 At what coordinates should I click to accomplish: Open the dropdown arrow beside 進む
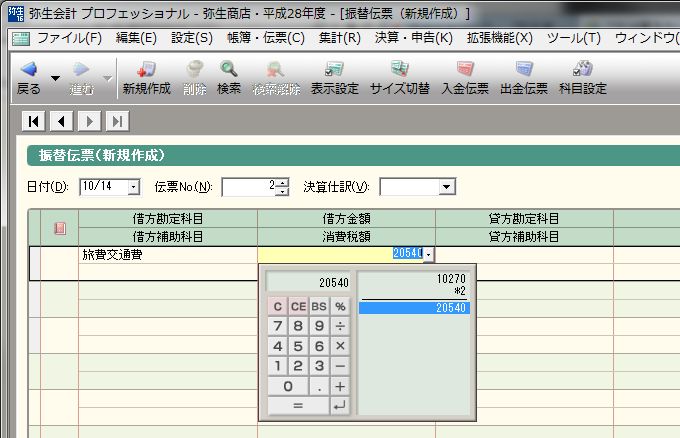(x=107, y=78)
